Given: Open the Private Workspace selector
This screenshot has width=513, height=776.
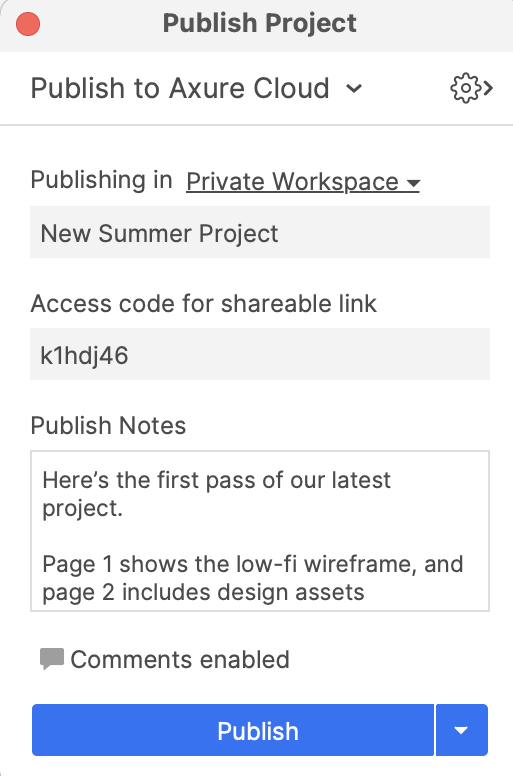Looking at the screenshot, I should (303, 182).
